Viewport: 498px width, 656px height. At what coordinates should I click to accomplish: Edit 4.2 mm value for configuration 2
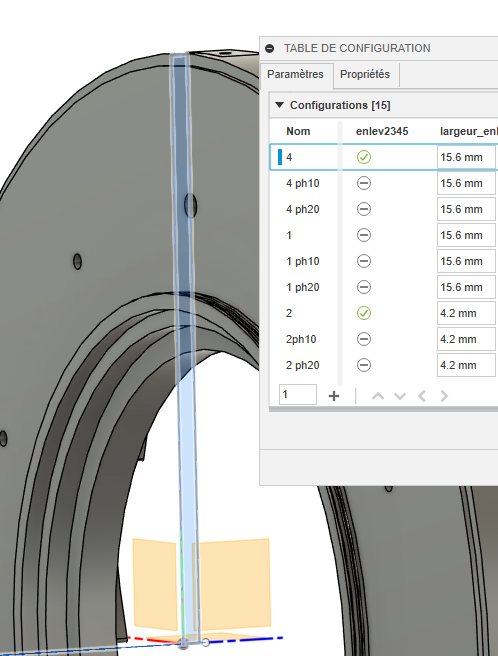coord(467,313)
